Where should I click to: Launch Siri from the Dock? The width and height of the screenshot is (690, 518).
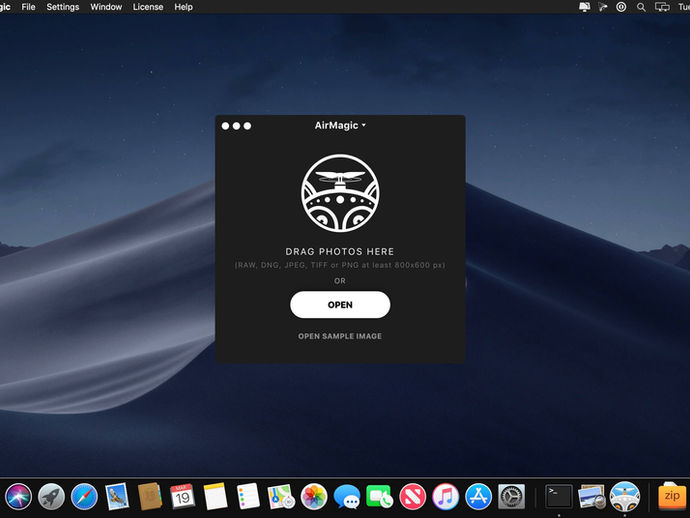(18, 496)
